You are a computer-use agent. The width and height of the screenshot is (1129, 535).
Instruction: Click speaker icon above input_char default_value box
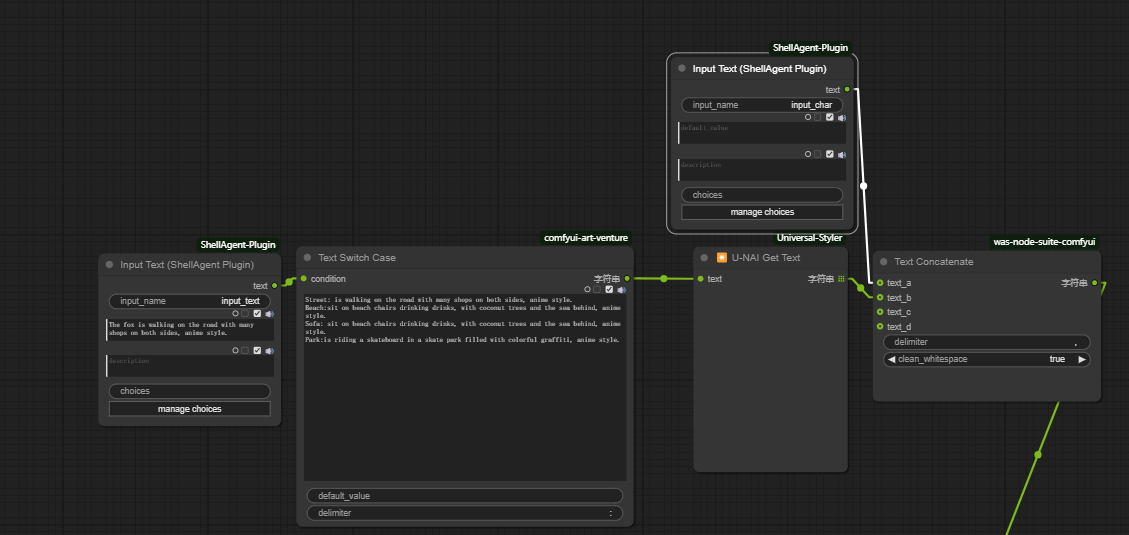tap(842, 117)
